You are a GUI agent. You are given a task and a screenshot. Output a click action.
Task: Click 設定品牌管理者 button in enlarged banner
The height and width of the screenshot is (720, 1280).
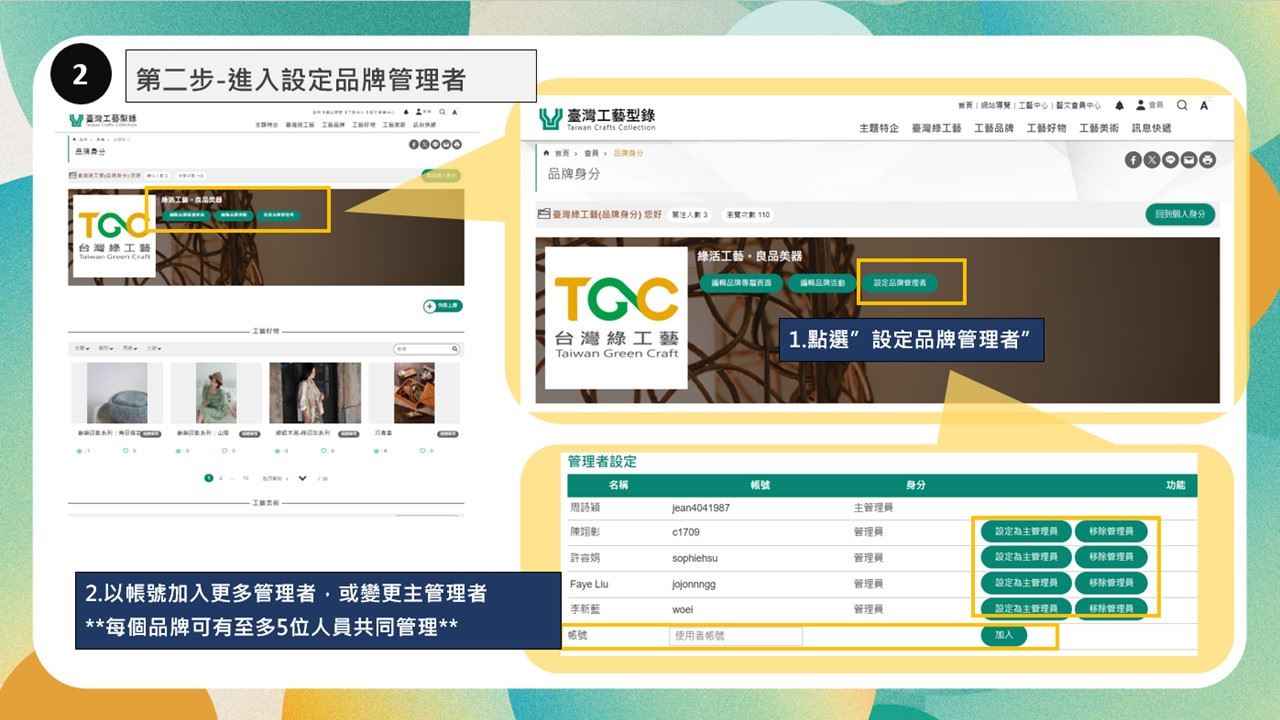pos(900,283)
